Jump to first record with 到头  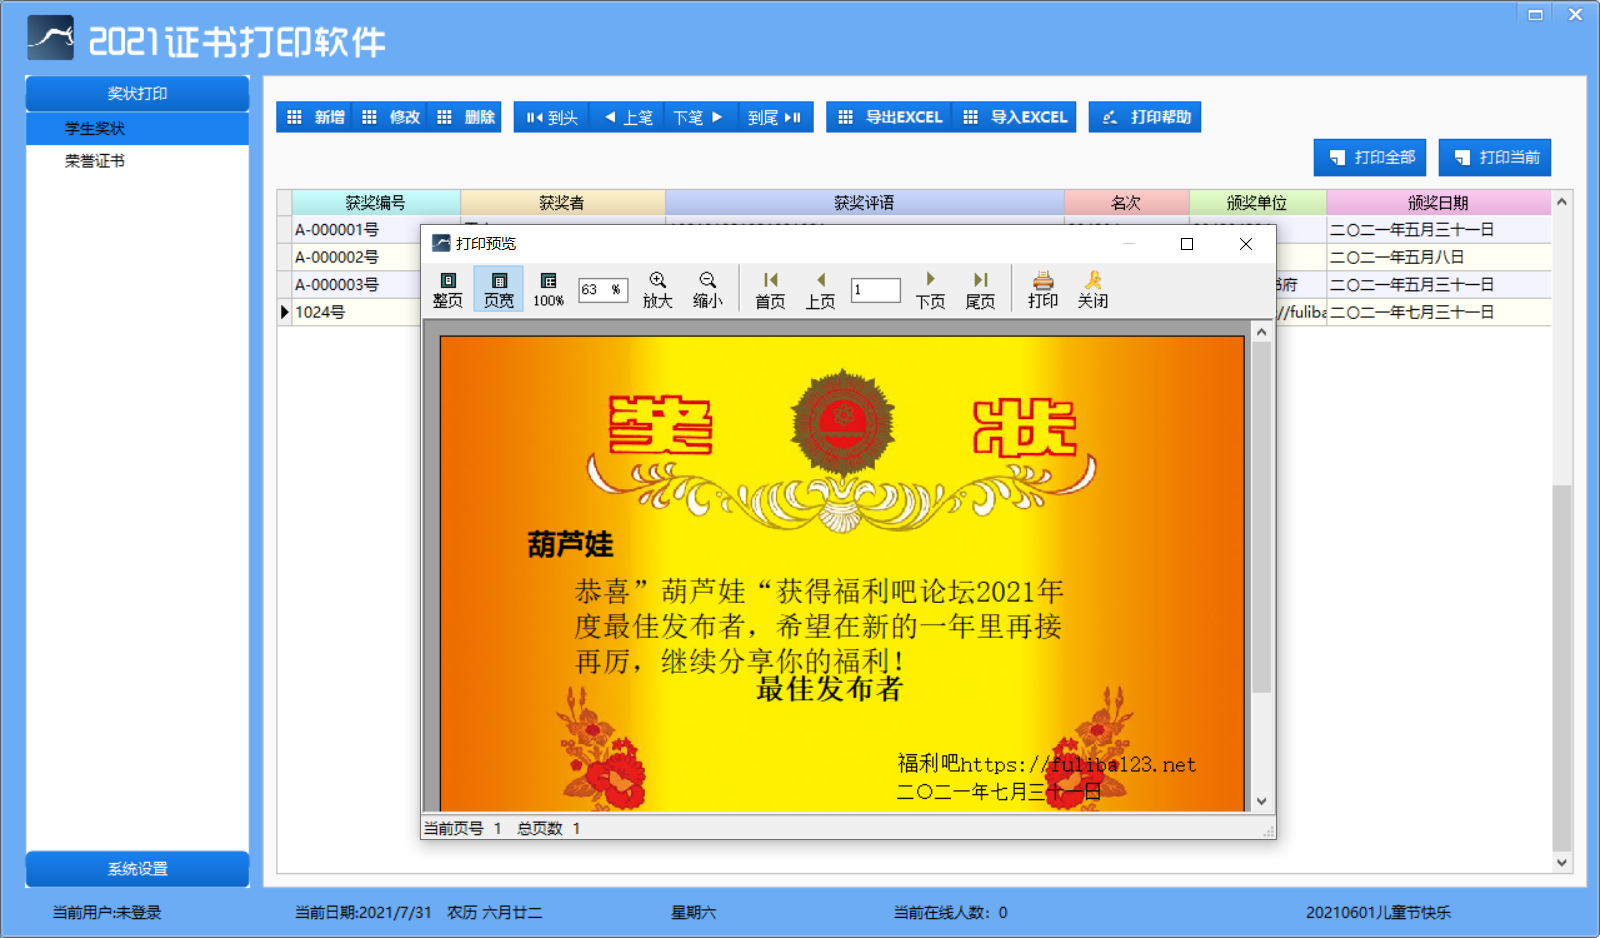pyautogui.click(x=552, y=117)
